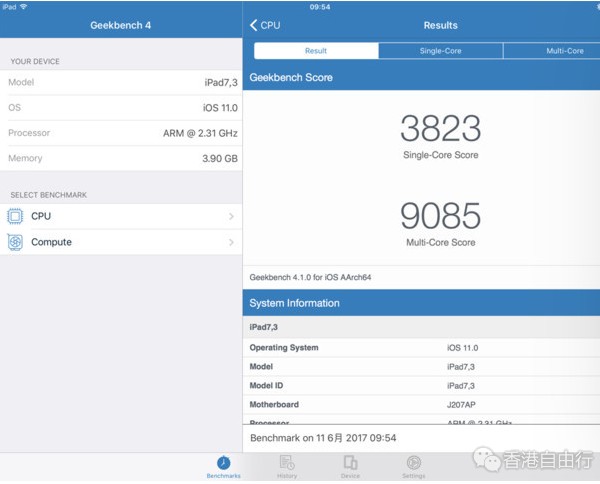600x484 pixels.
Task: Switch to the Result tab
Action: [316, 51]
